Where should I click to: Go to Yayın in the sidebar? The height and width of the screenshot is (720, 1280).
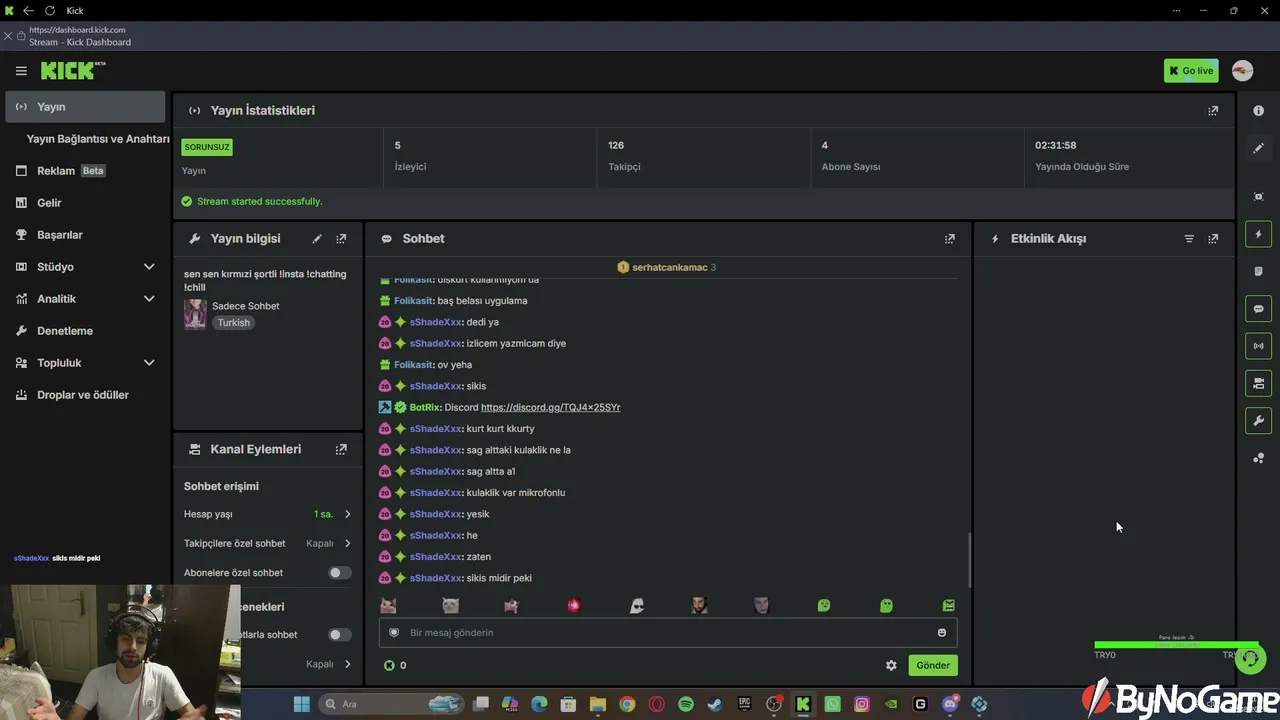tap(85, 107)
